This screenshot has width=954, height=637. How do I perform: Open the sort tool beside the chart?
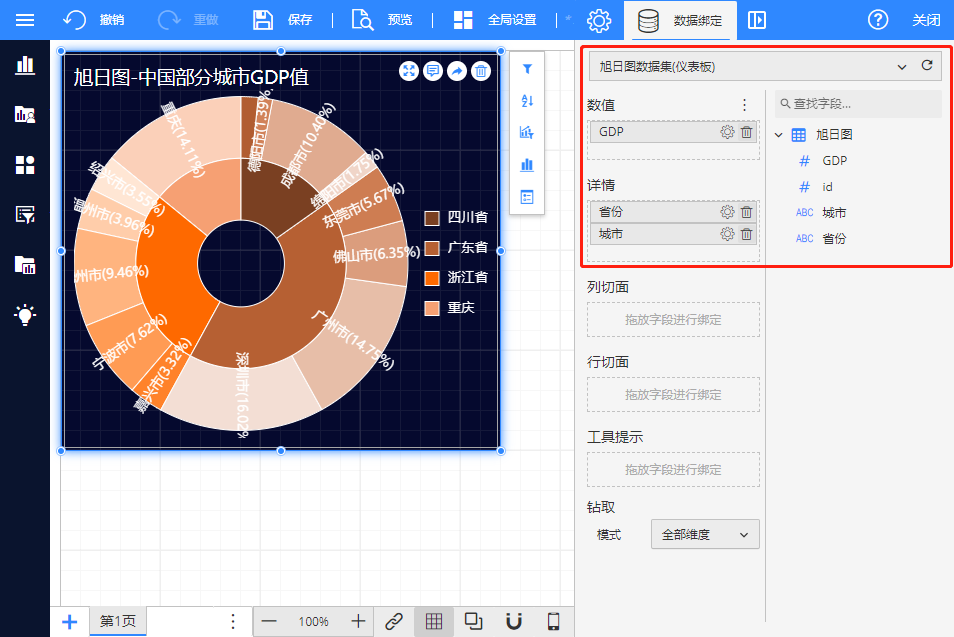[x=527, y=100]
